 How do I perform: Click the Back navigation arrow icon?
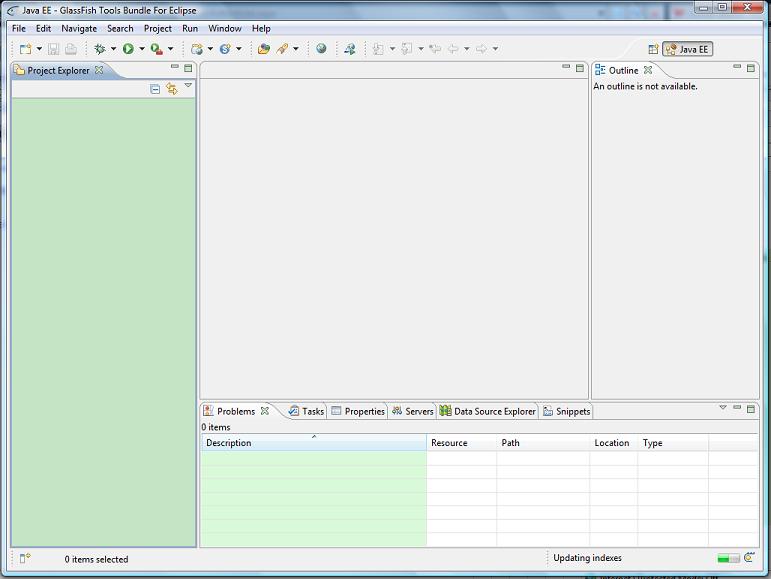tap(453, 49)
